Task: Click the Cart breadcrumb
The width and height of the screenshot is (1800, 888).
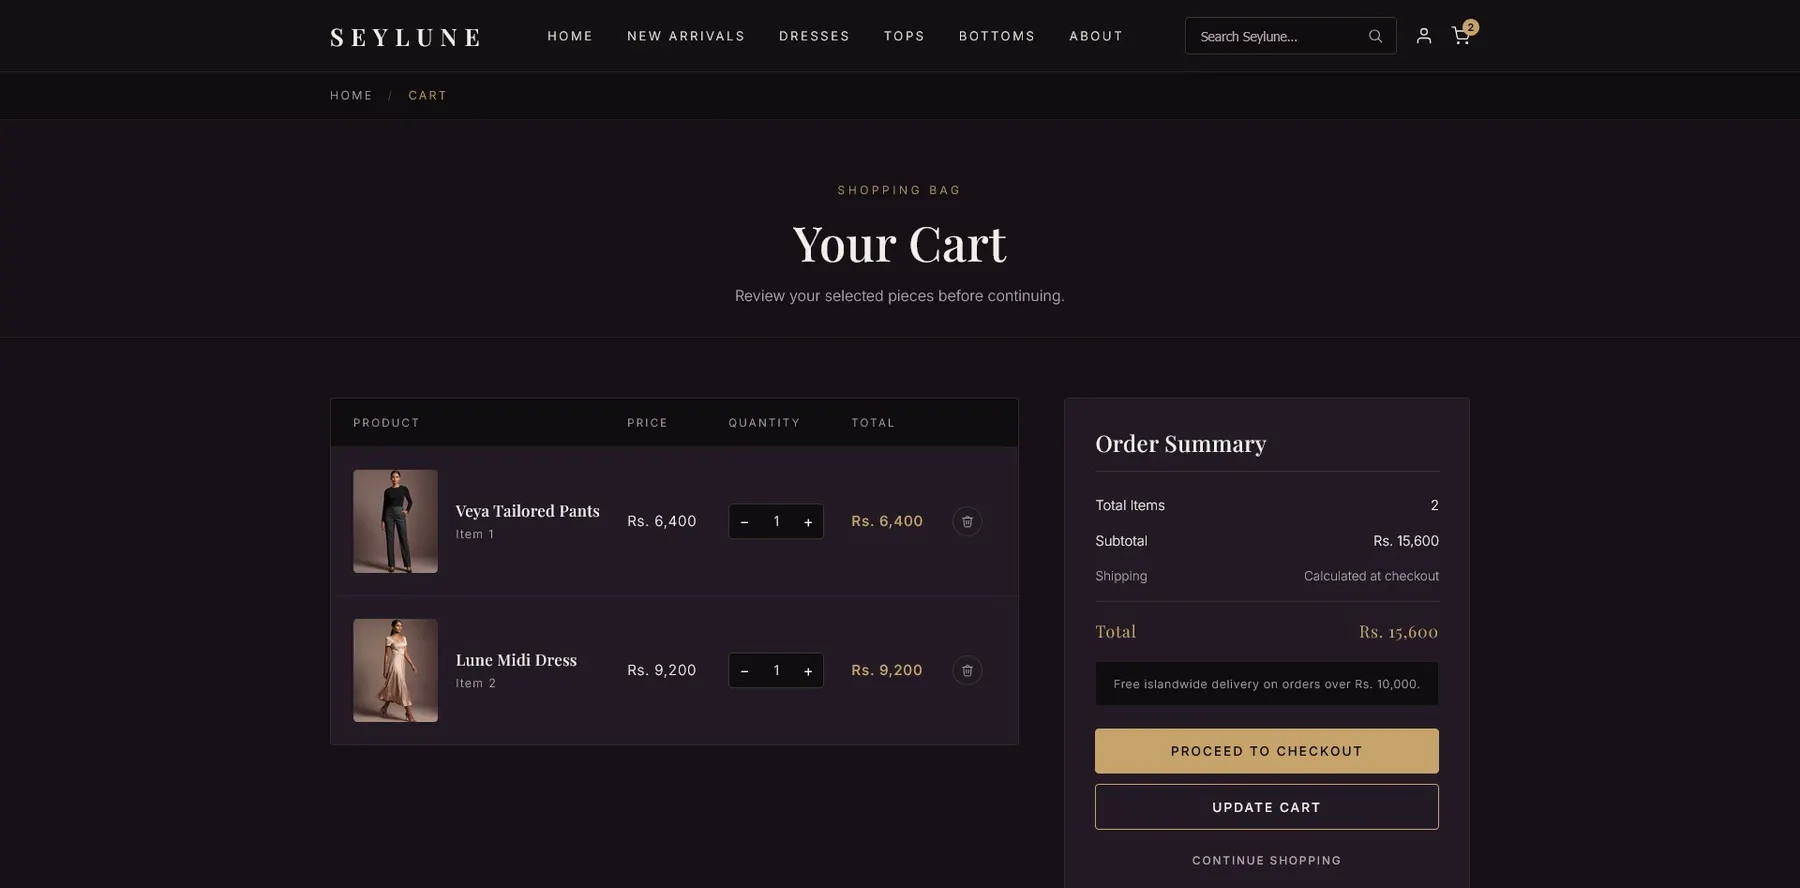Action: pos(427,95)
